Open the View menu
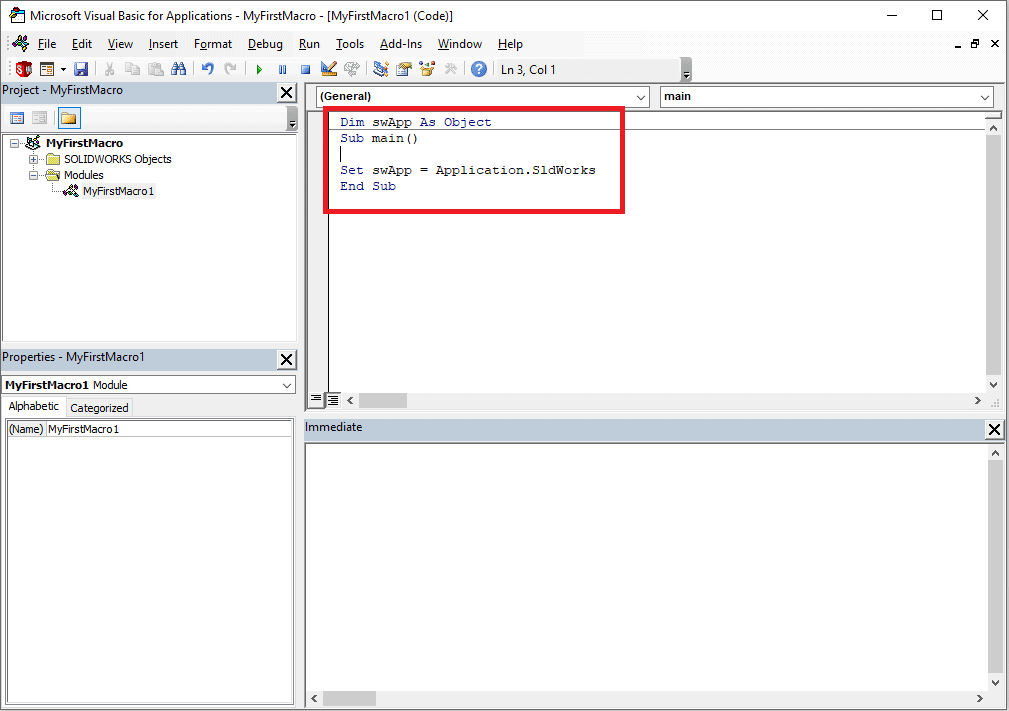This screenshot has width=1009, height=711. pyautogui.click(x=120, y=44)
